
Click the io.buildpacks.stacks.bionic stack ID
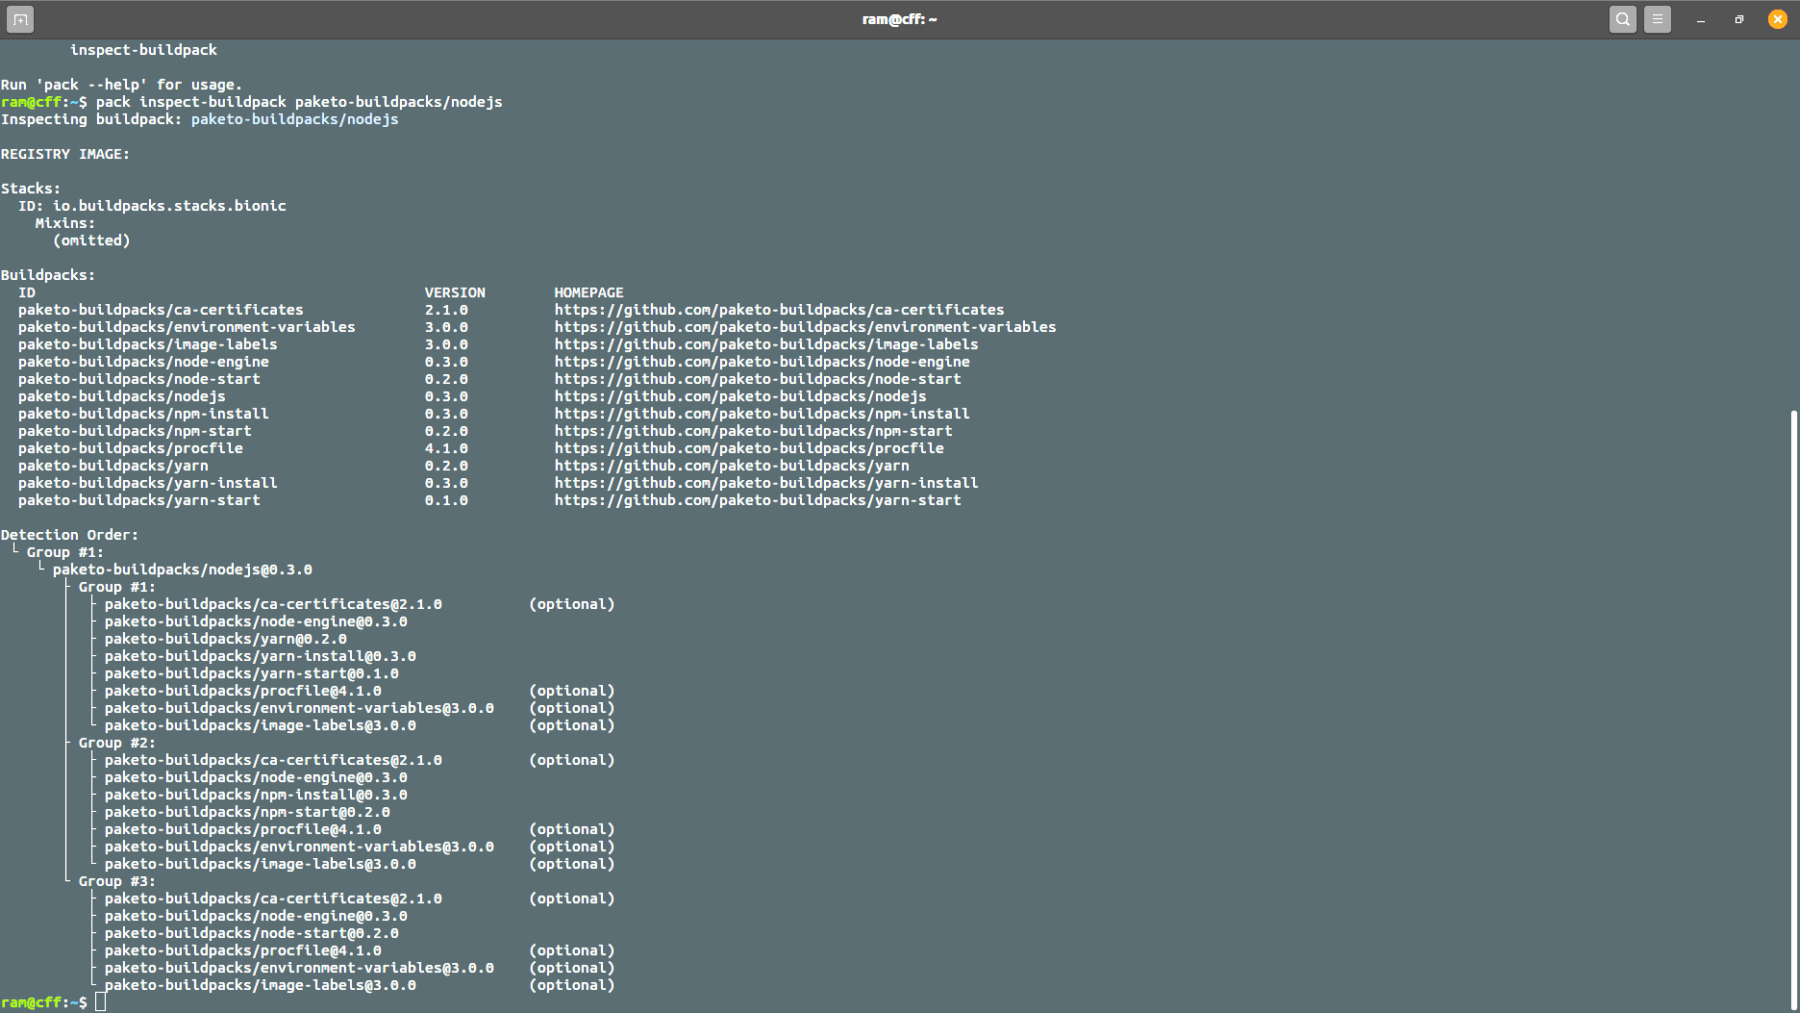169,206
